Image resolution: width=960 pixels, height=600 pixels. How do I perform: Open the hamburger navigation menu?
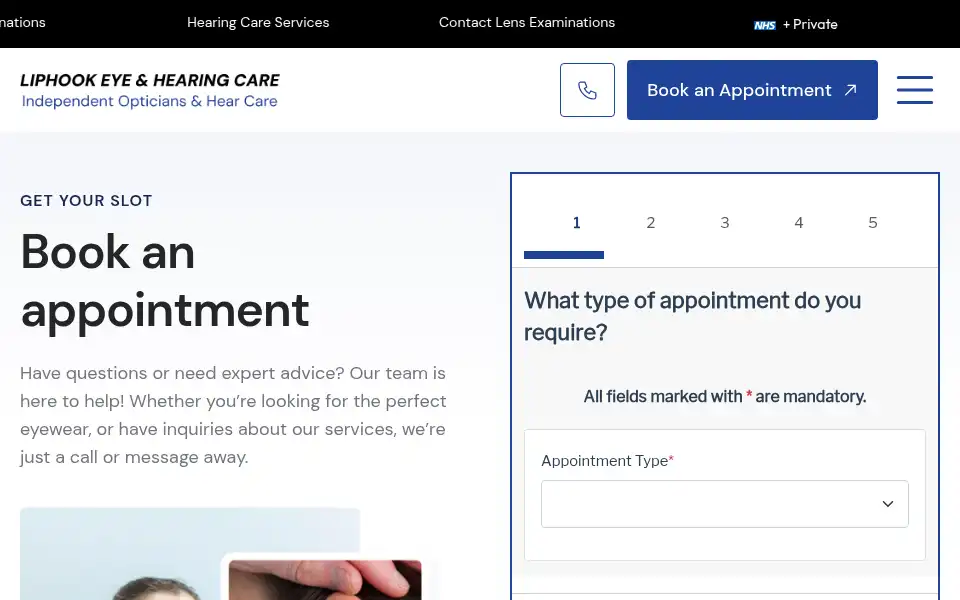click(x=915, y=90)
